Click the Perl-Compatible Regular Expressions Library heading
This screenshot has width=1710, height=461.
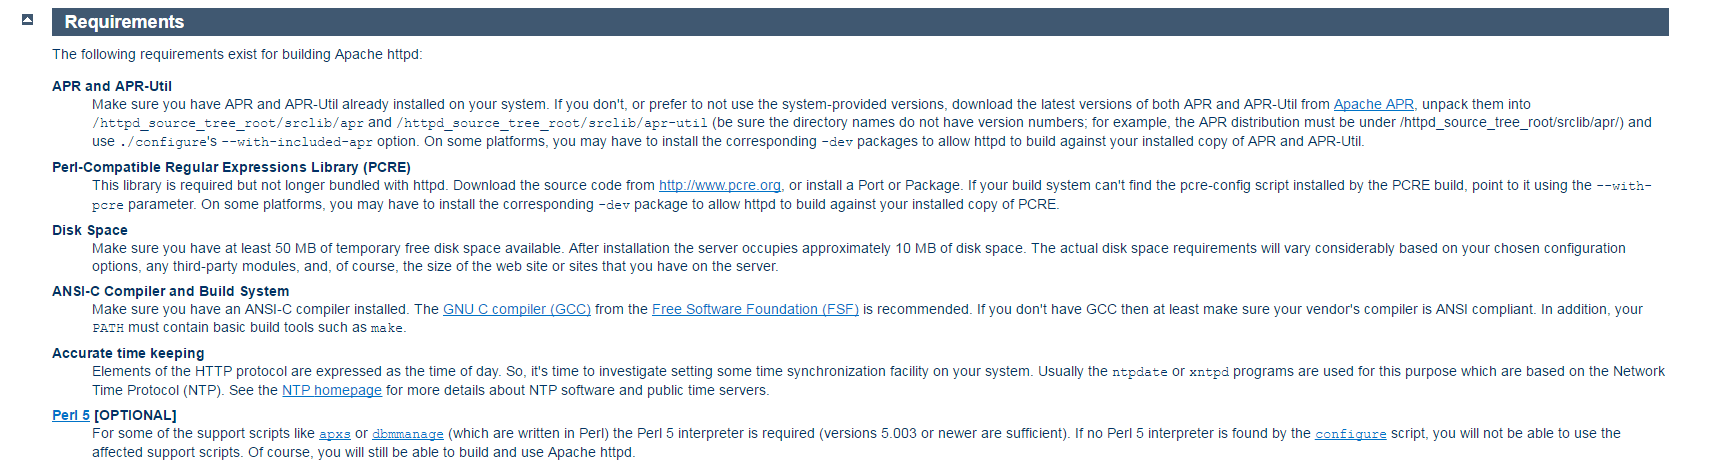pyautogui.click(x=231, y=167)
